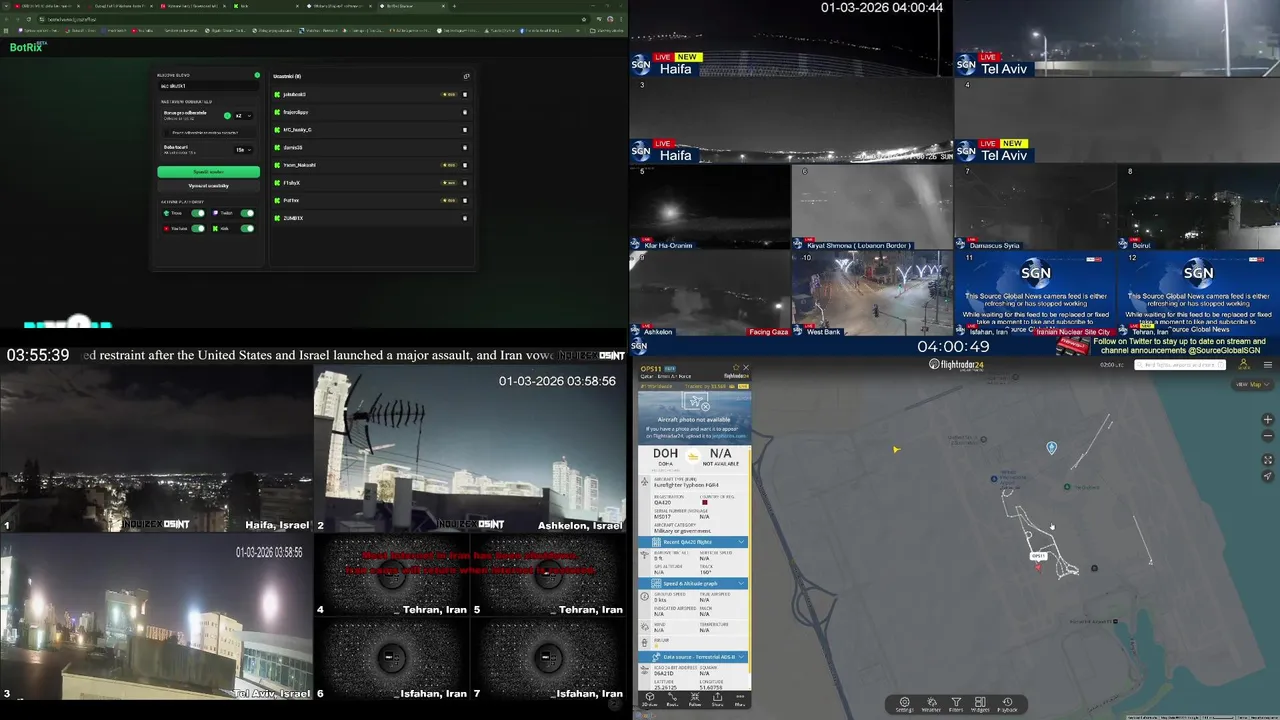Toggle YouTube platform switch
1280x720 pixels.
[x=198, y=228]
